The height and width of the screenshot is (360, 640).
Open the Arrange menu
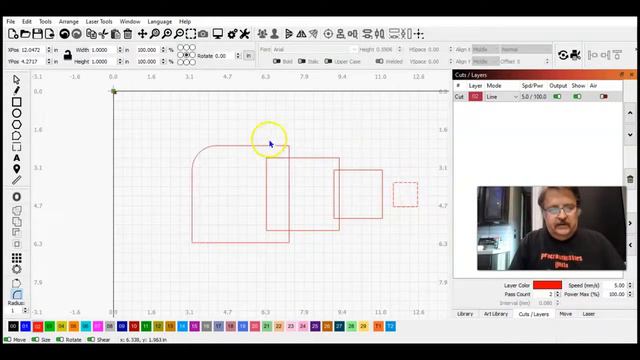[69, 22]
